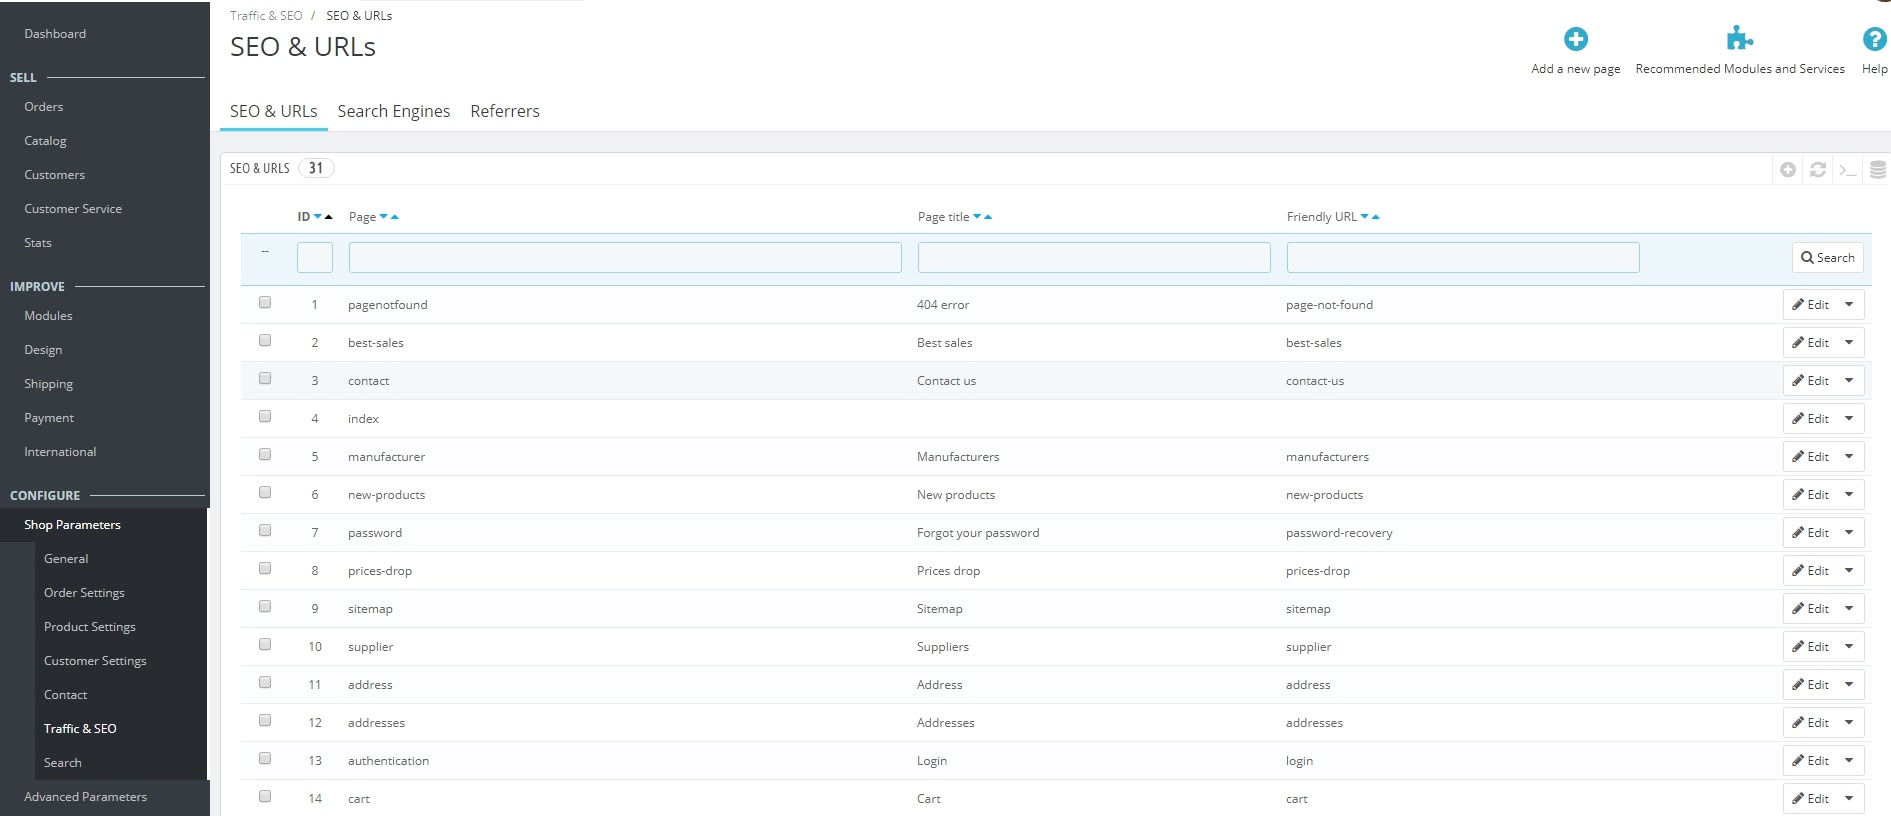
Task: Expand actions dropdown for best-sales row
Action: point(1850,343)
